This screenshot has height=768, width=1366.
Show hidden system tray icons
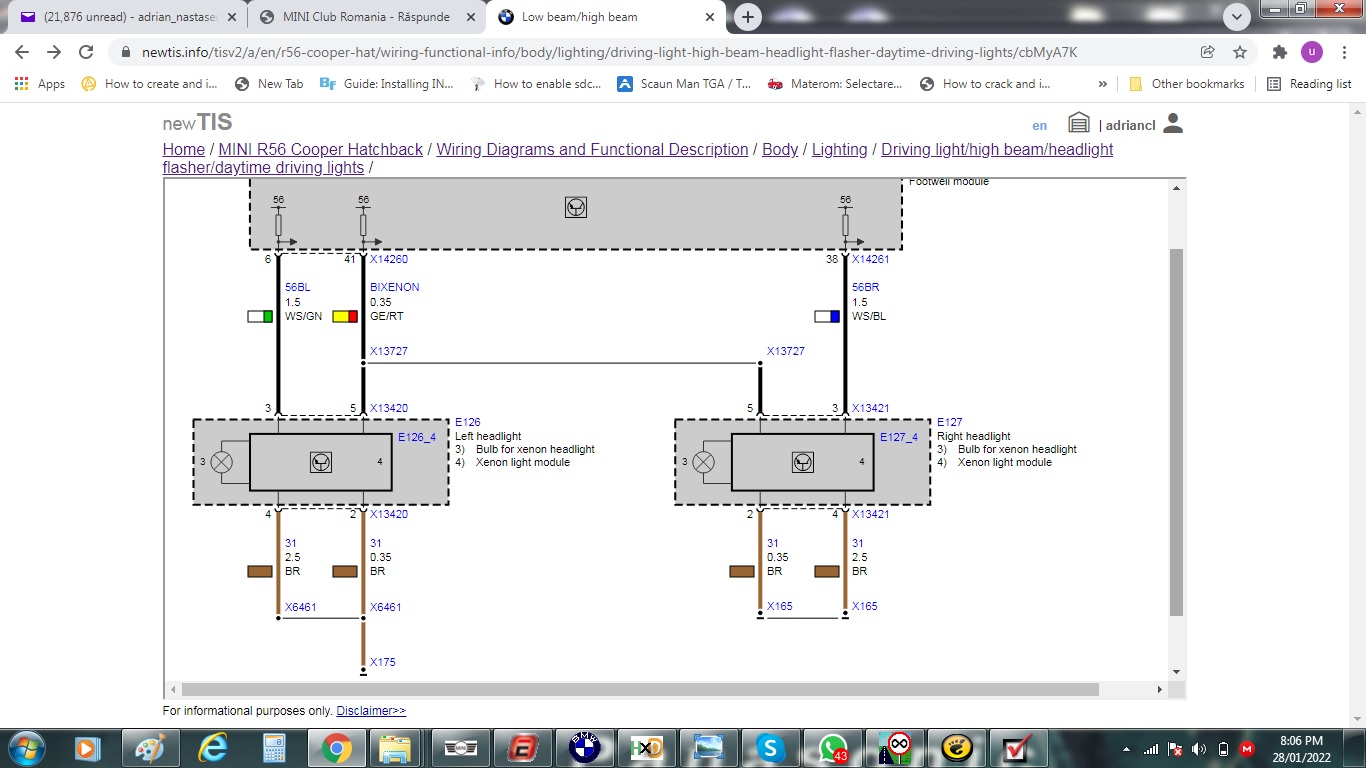pyautogui.click(x=1127, y=748)
